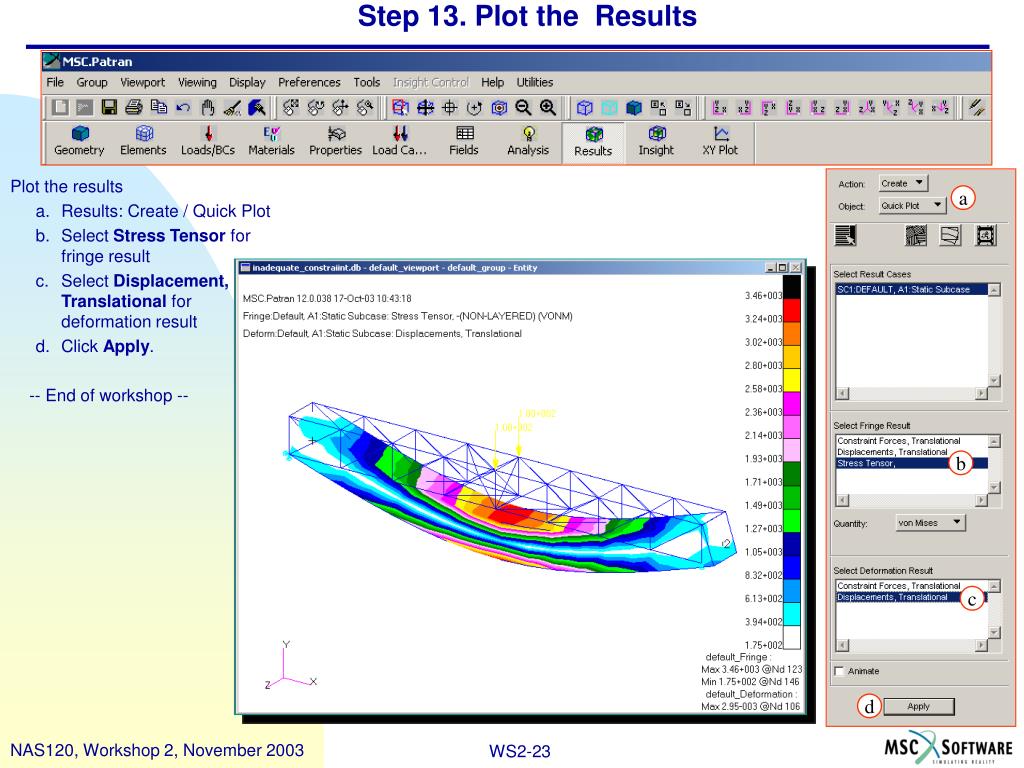Image resolution: width=1024 pixels, height=768 pixels.
Task: Click the red swatch in fringe legend
Action: 792,310
